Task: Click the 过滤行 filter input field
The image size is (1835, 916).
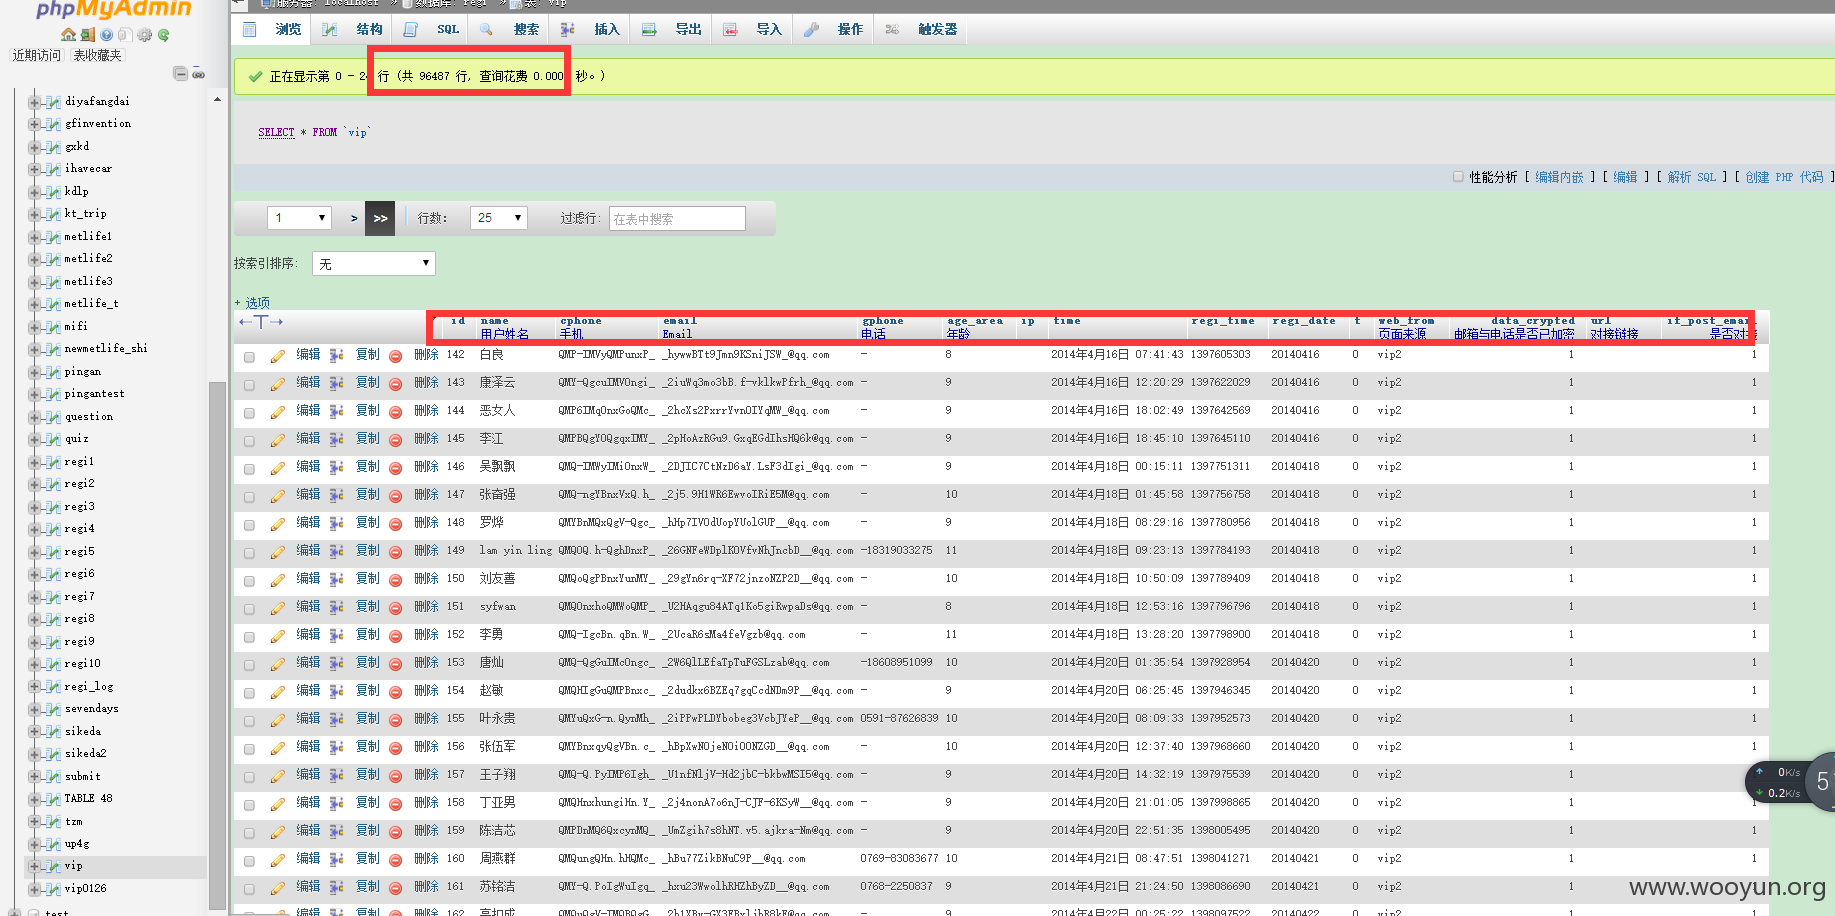Action: [x=677, y=218]
